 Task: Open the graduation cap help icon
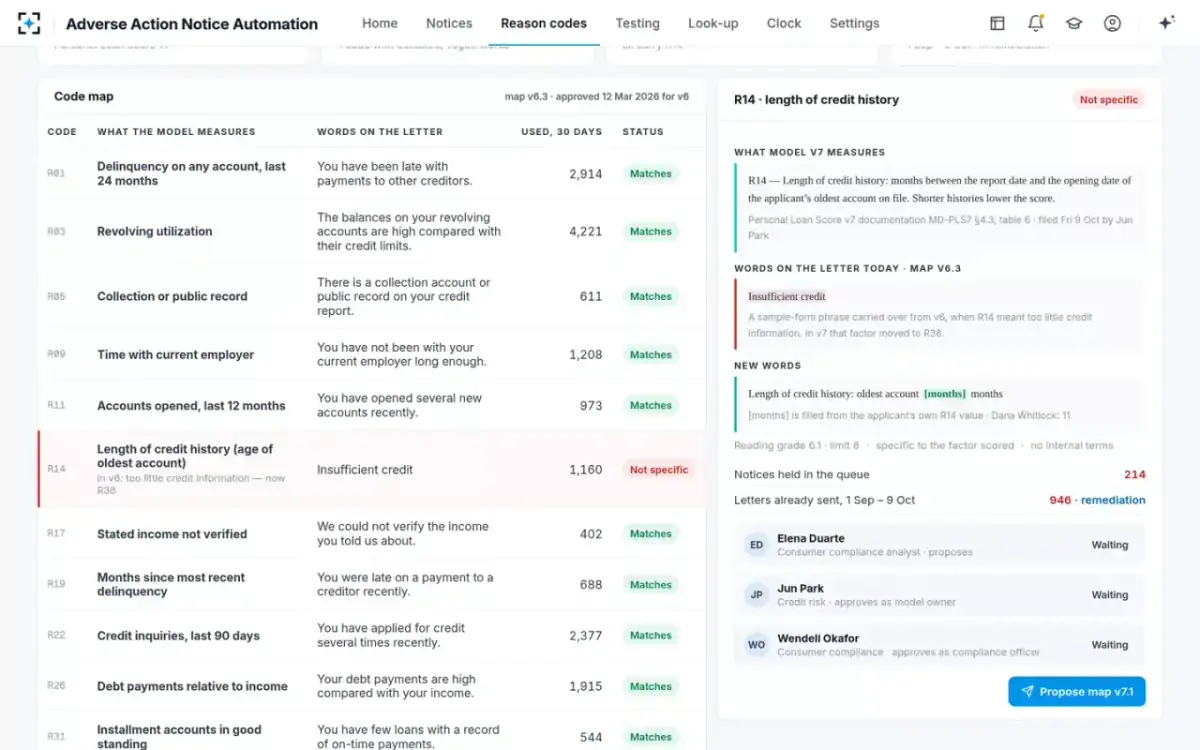(x=1074, y=23)
